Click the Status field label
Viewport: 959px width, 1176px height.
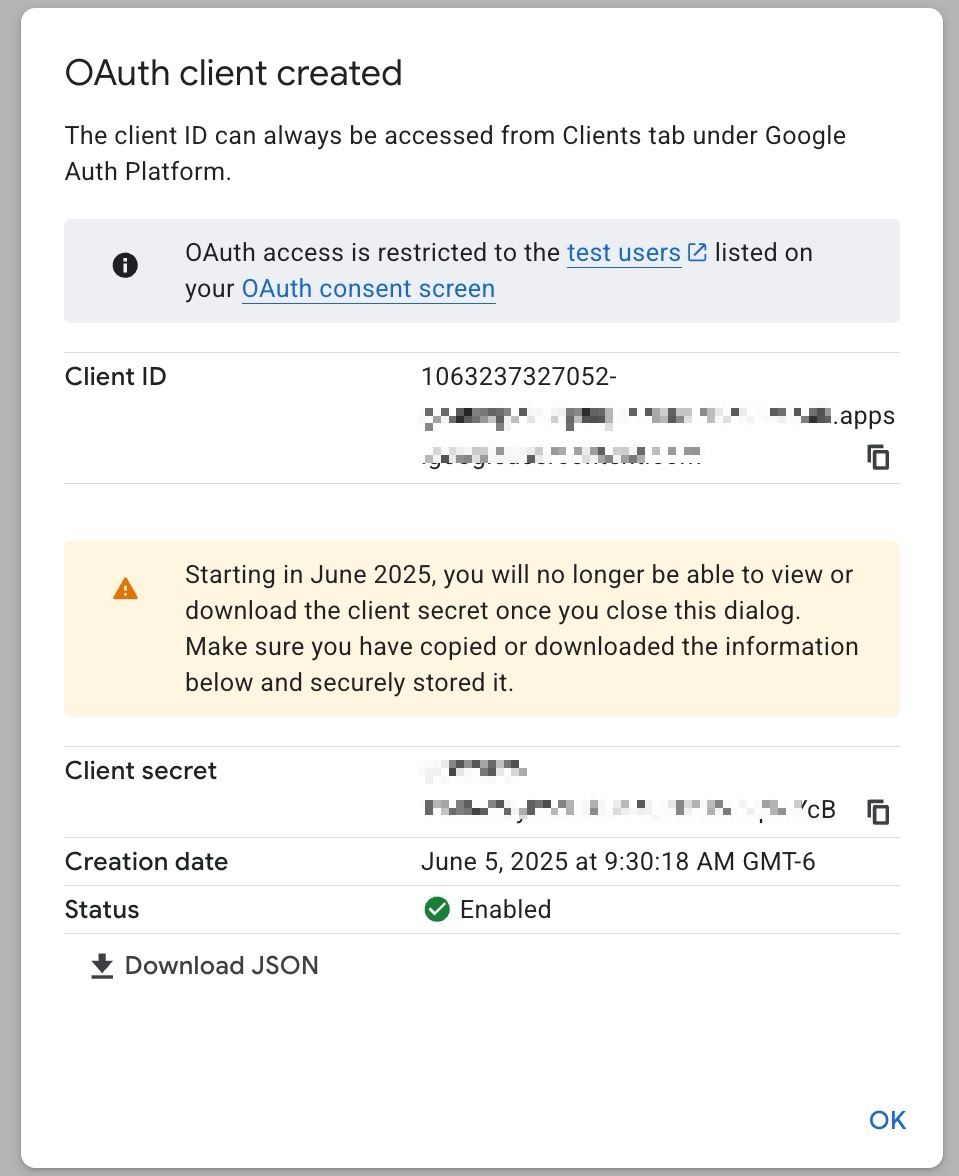(x=102, y=910)
